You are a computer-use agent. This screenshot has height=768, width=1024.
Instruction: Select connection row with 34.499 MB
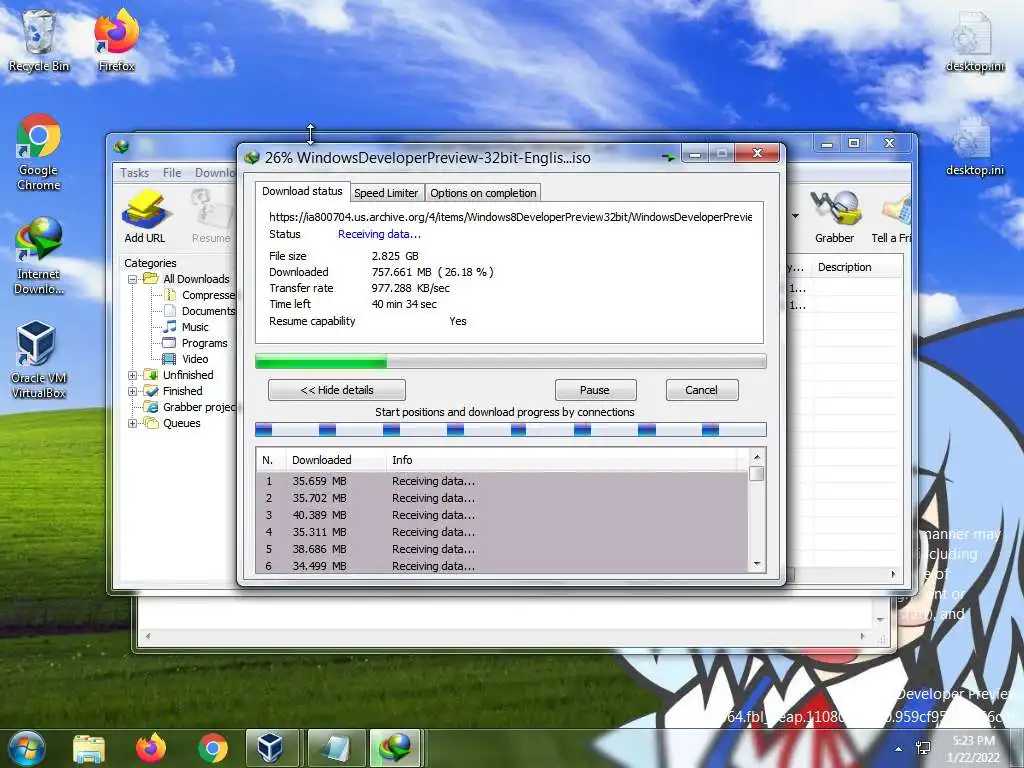point(502,566)
